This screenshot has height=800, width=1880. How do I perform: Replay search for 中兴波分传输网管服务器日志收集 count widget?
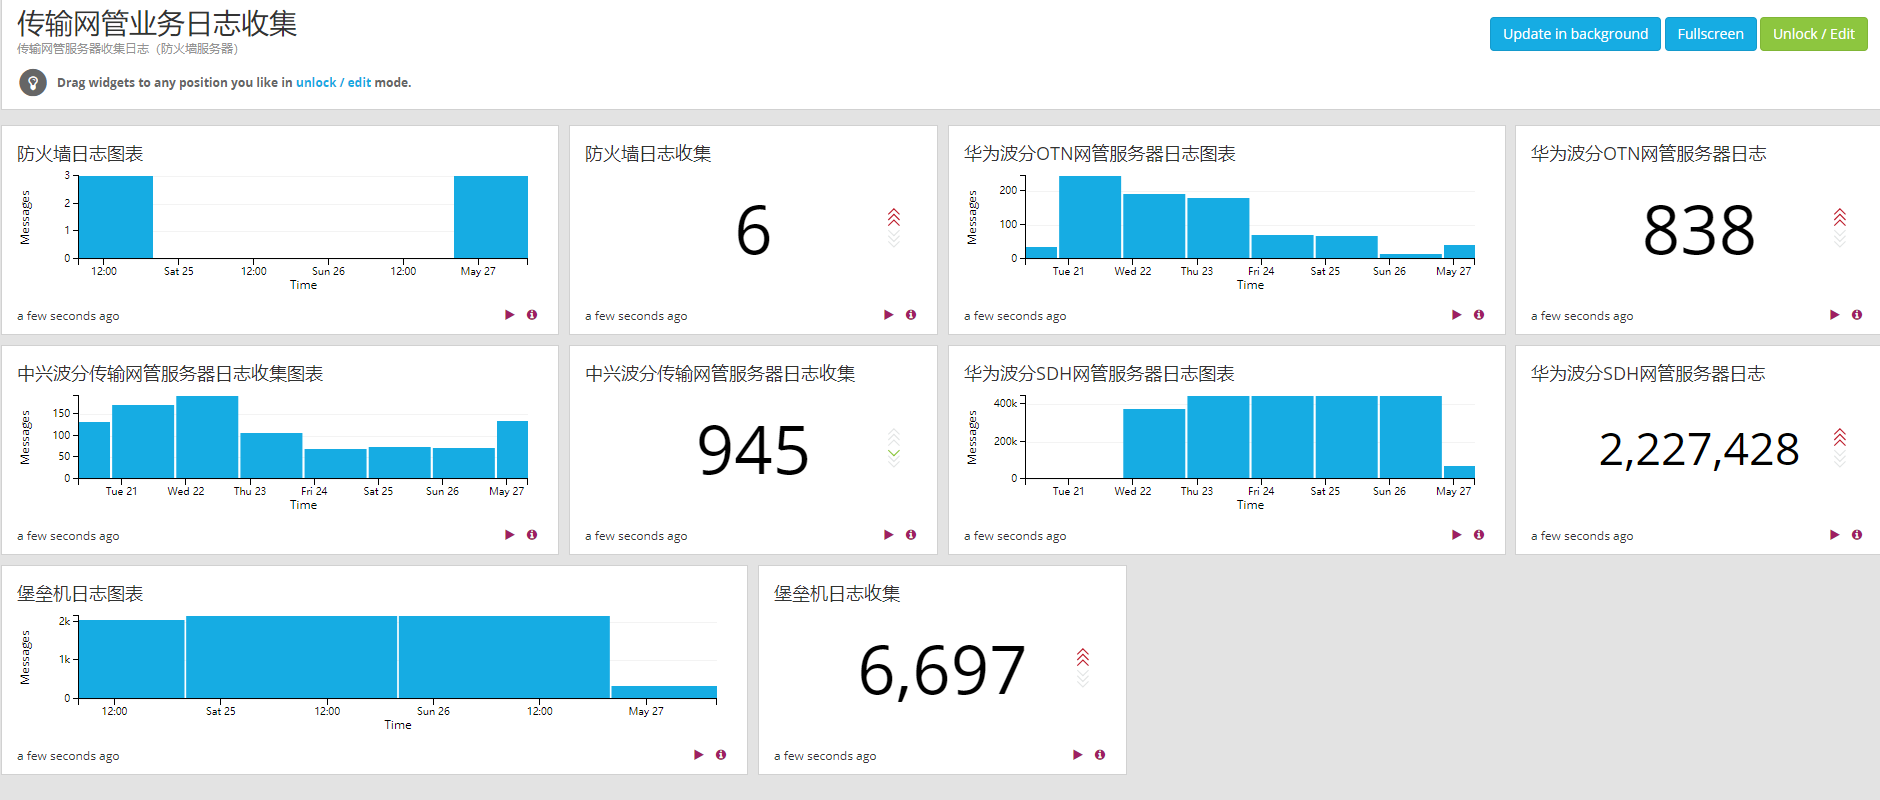[x=889, y=535]
